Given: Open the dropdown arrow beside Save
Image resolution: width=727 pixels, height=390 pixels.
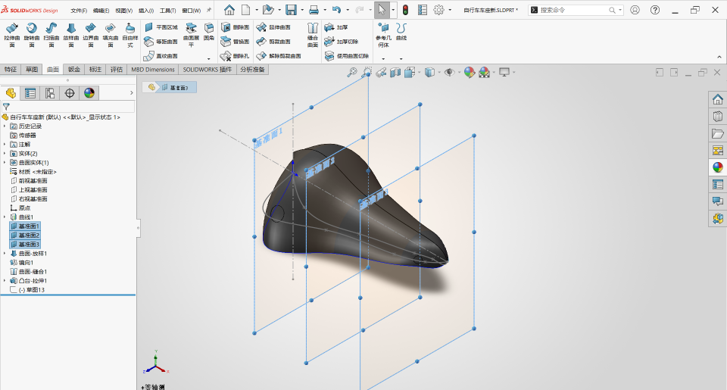Looking at the screenshot, I should point(302,10).
